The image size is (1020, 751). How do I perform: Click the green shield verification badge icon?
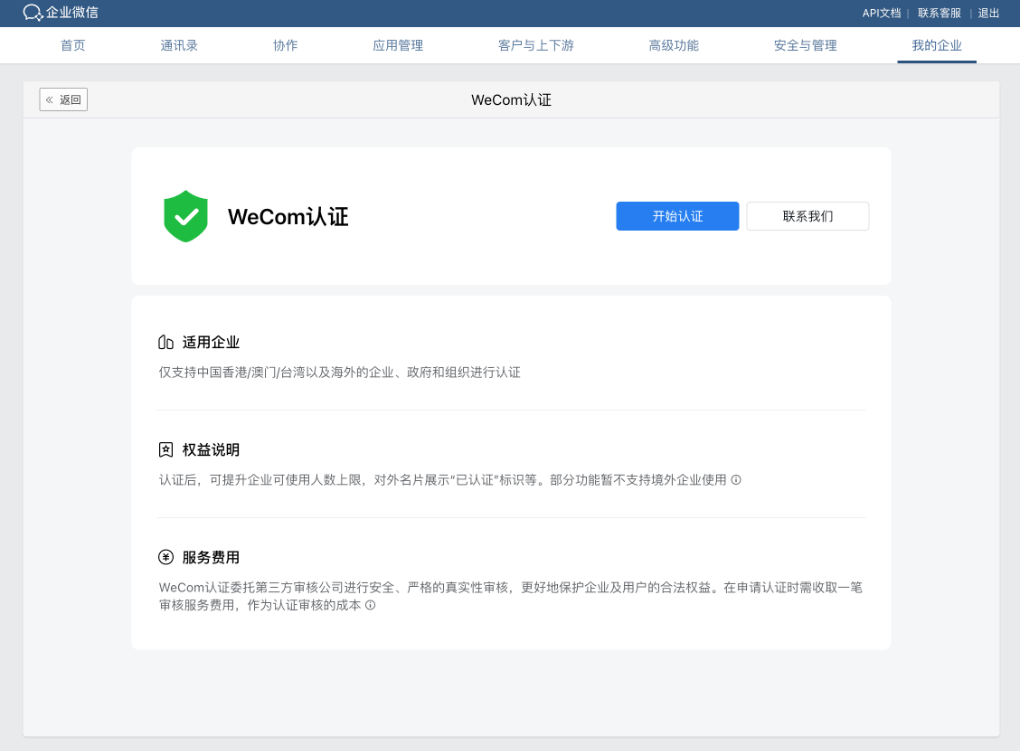pos(186,216)
